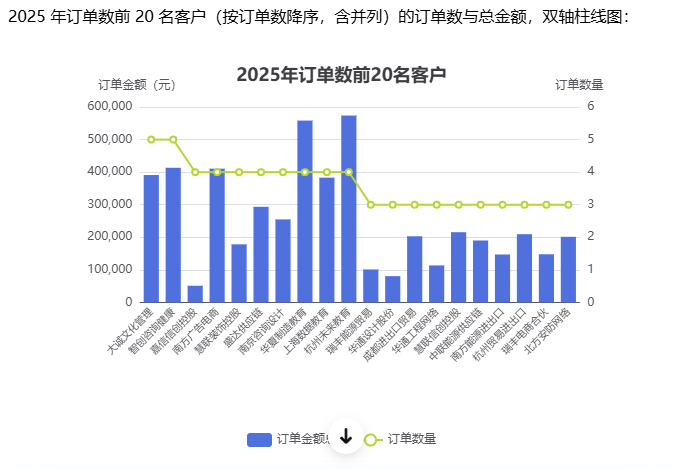Click the right axis title 订单数量
This screenshot has height=469, width=679.
coord(579,85)
